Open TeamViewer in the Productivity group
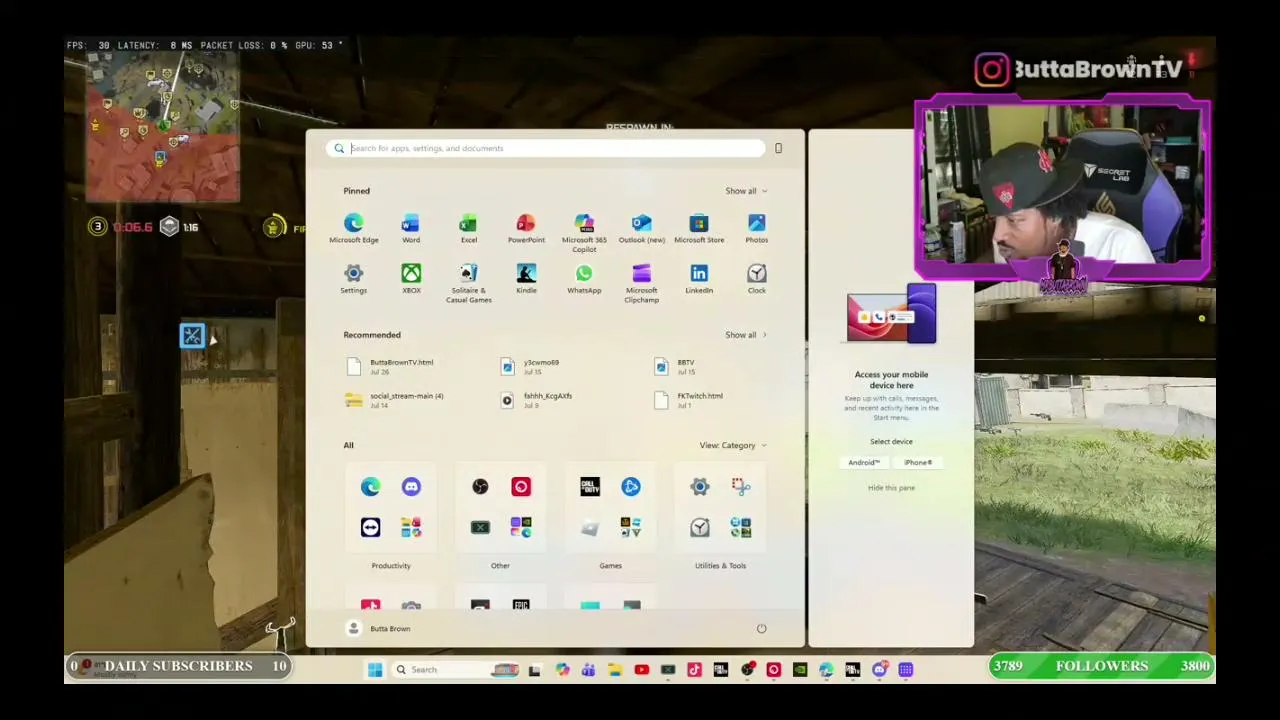The width and height of the screenshot is (1280, 720). tap(370, 527)
